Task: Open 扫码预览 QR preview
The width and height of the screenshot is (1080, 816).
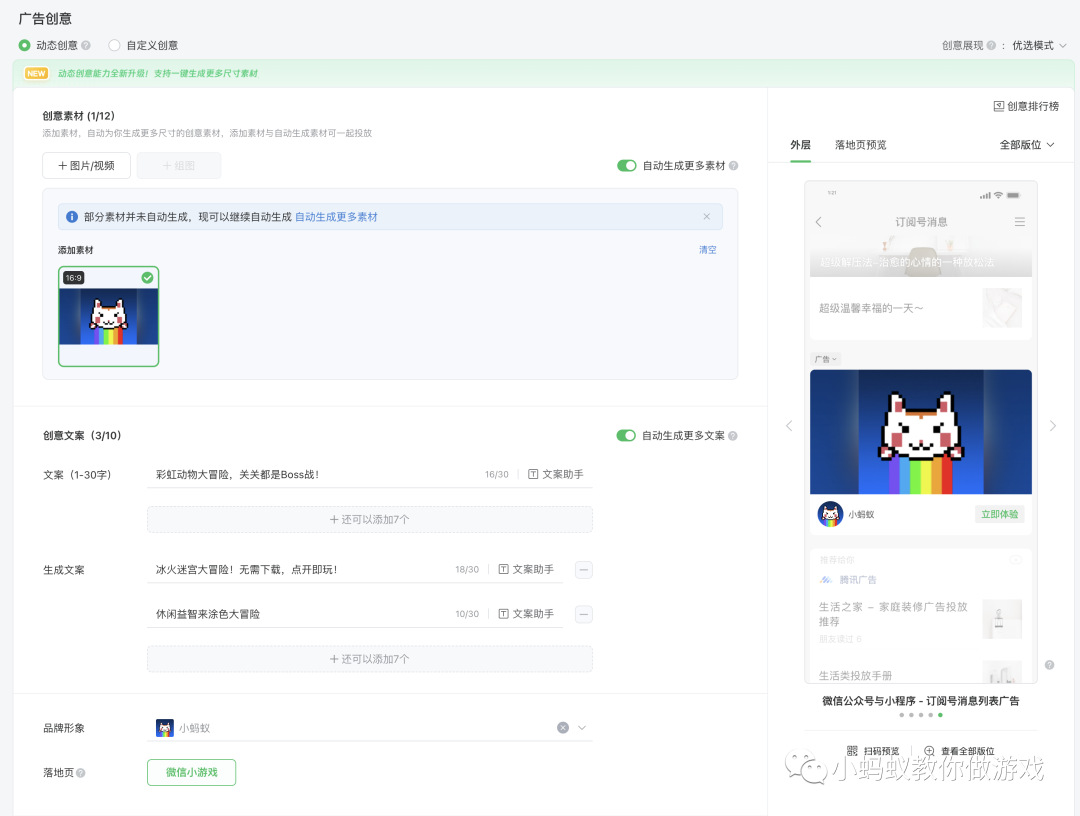Action: pos(873,751)
